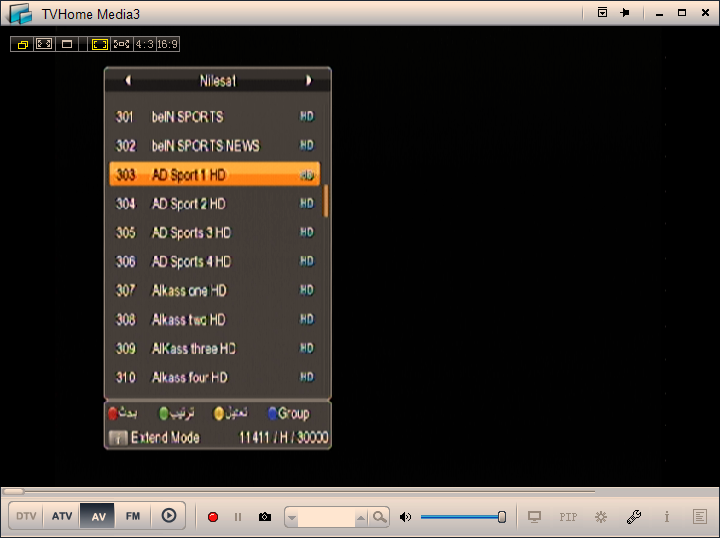720x538 pixels.
Task: Toggle PIP picture-in-picture mode
Action: point(568,517)
